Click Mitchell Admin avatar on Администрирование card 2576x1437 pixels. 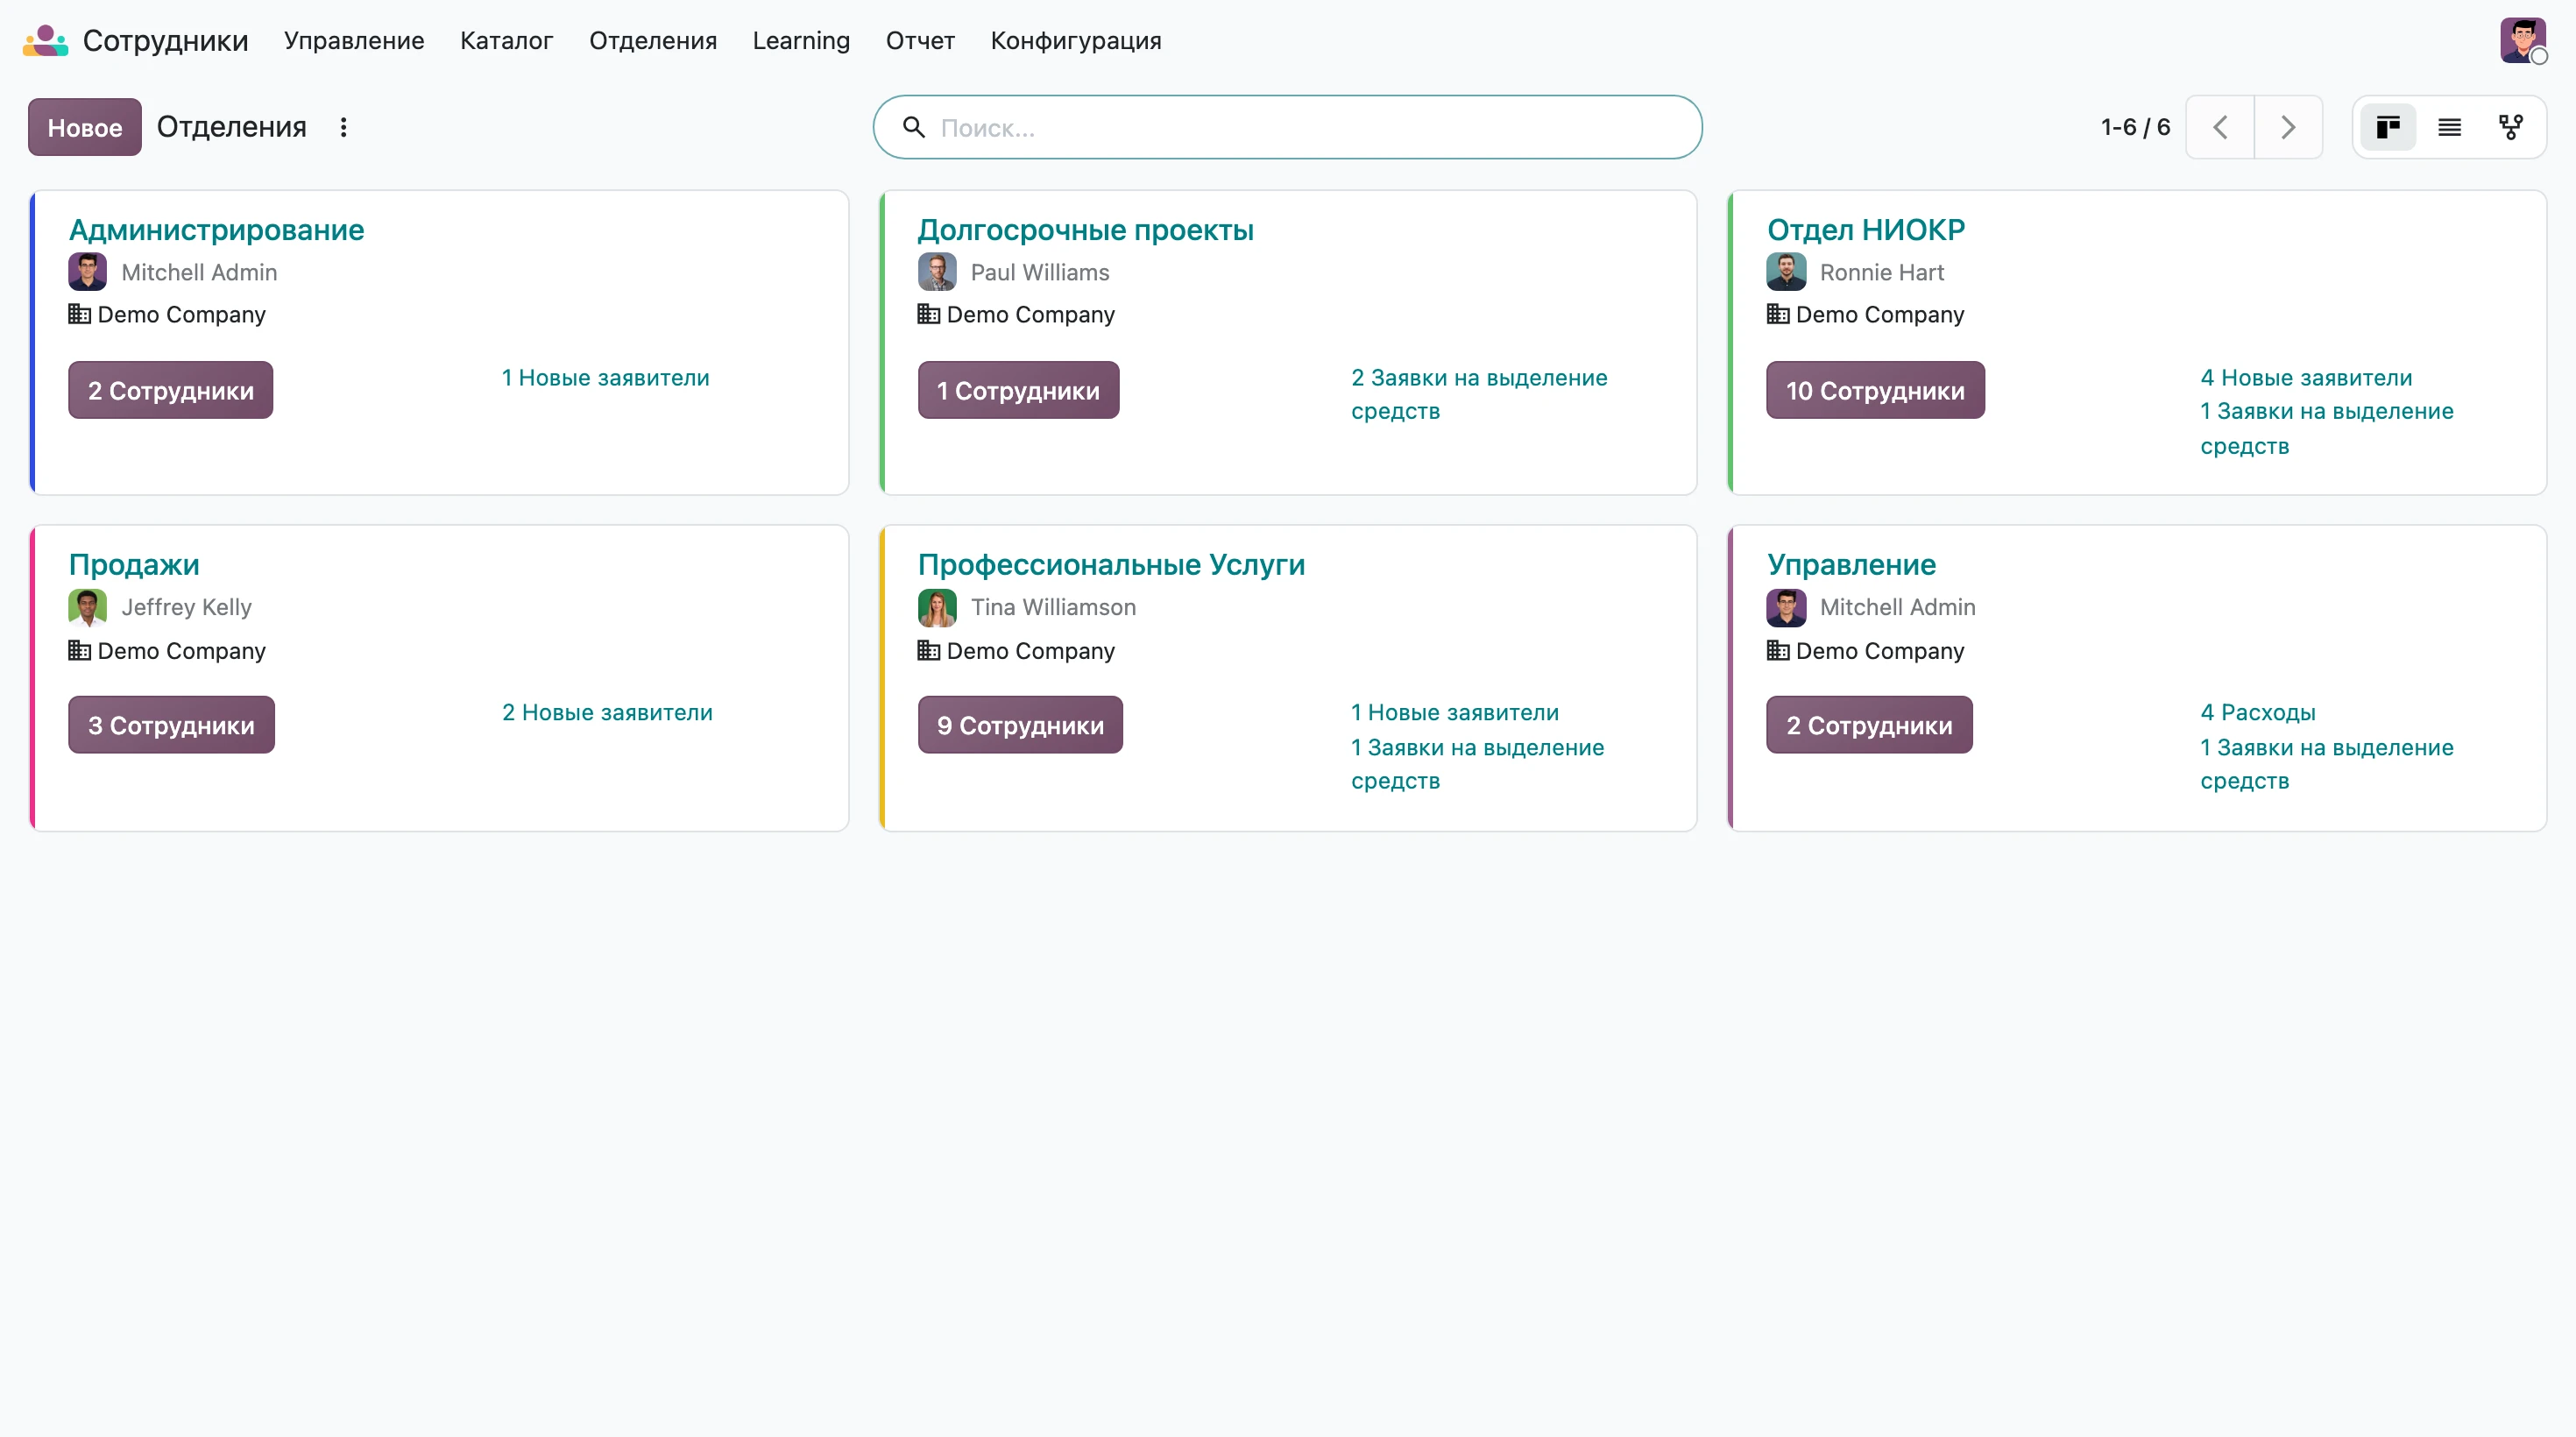pos(87,272)
